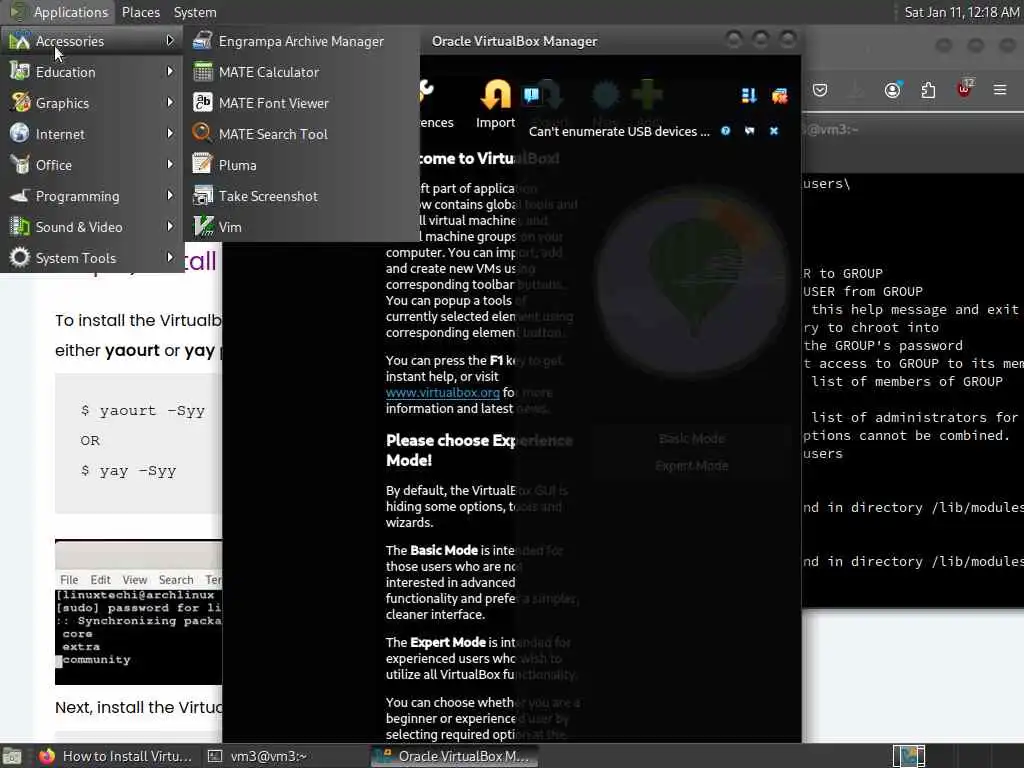This screenshot has height=768, width=1024.
Task: Click the yay -Syy command line
Action: pyautogui.click(x=128, y=471)
